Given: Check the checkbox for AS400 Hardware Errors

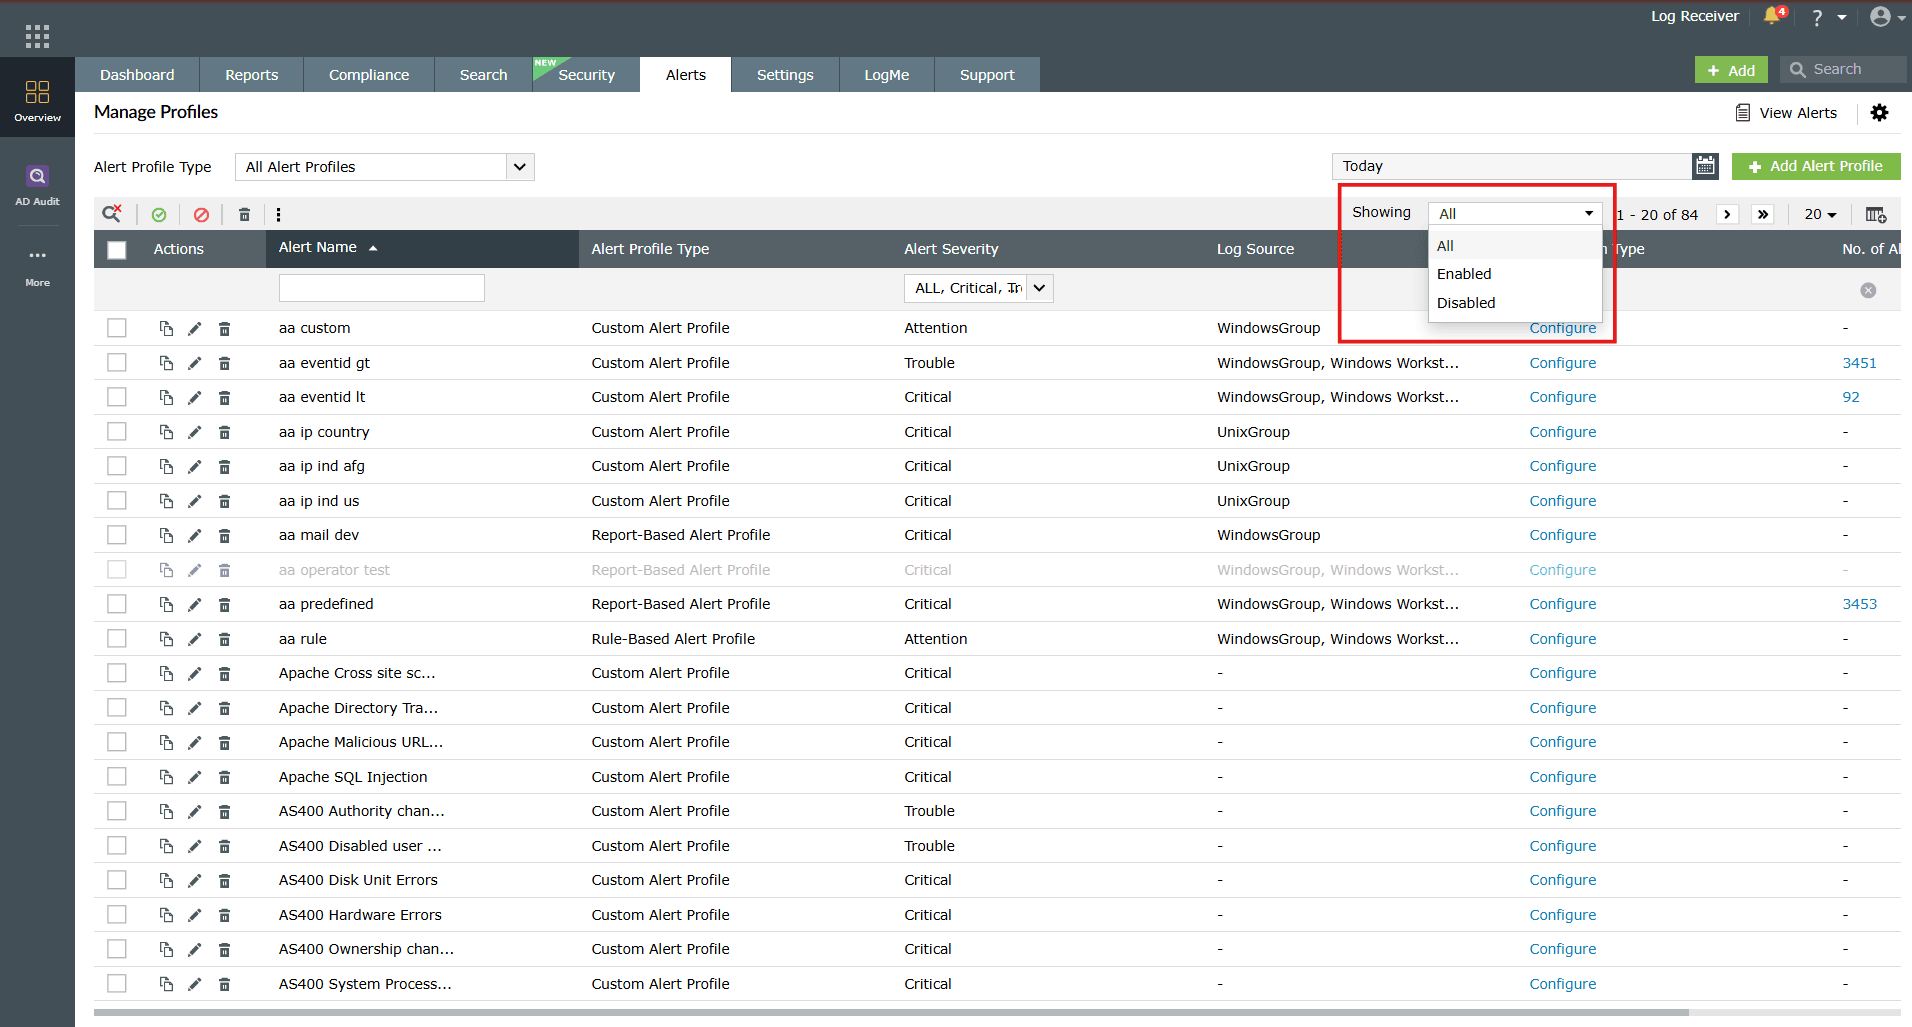Looking at the screenshot, I should pos(116,914).
